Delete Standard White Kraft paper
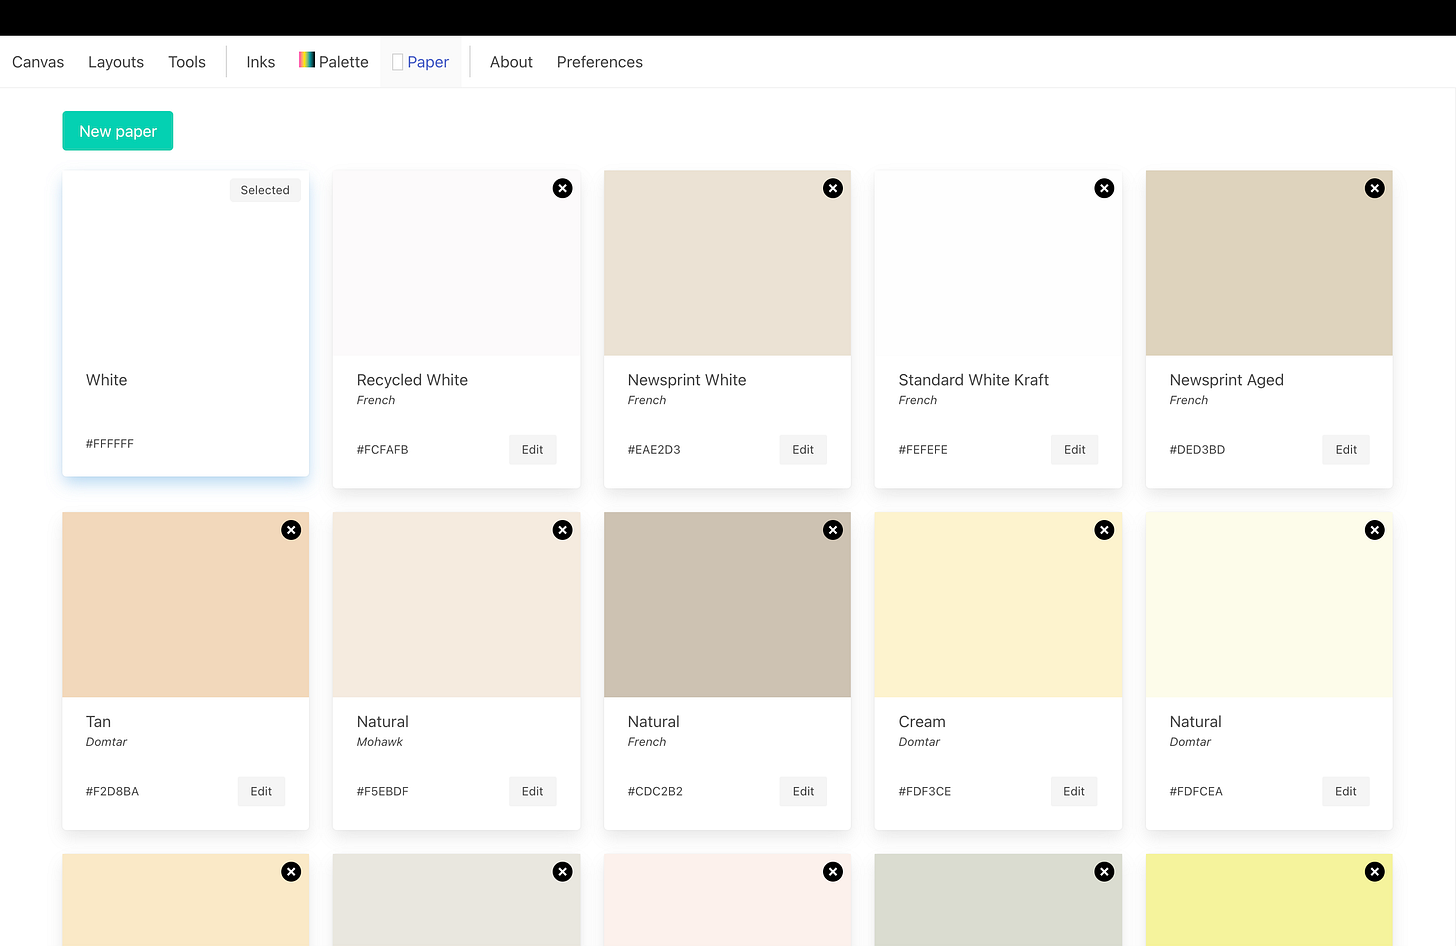Image resolution: width=1456 pixels, height=947 pixels. (x=1104, y=188)
